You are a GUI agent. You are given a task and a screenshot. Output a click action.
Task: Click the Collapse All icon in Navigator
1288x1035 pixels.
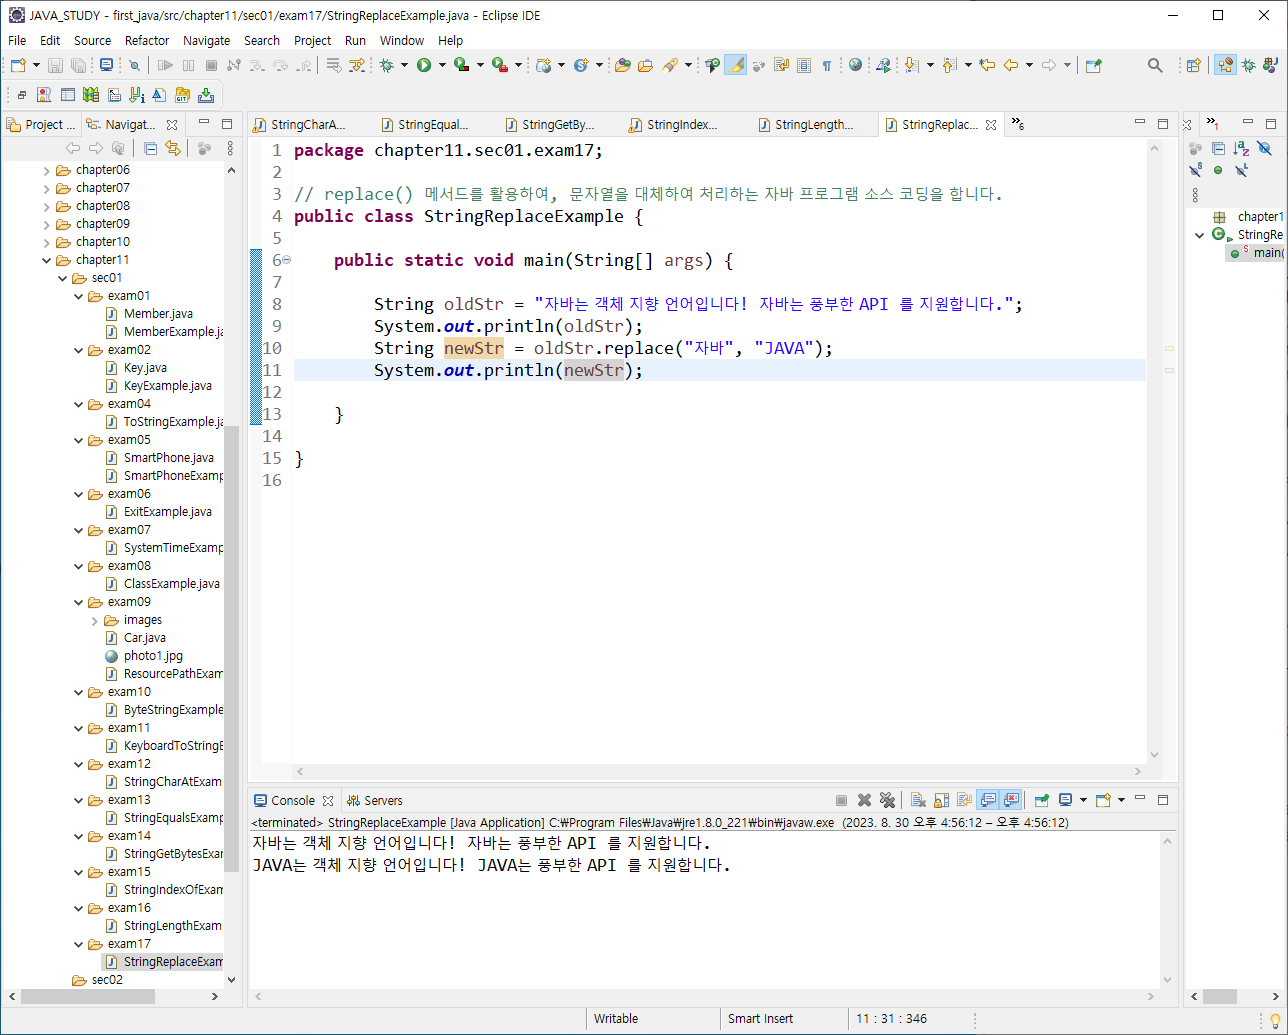(x=150, y=148)
